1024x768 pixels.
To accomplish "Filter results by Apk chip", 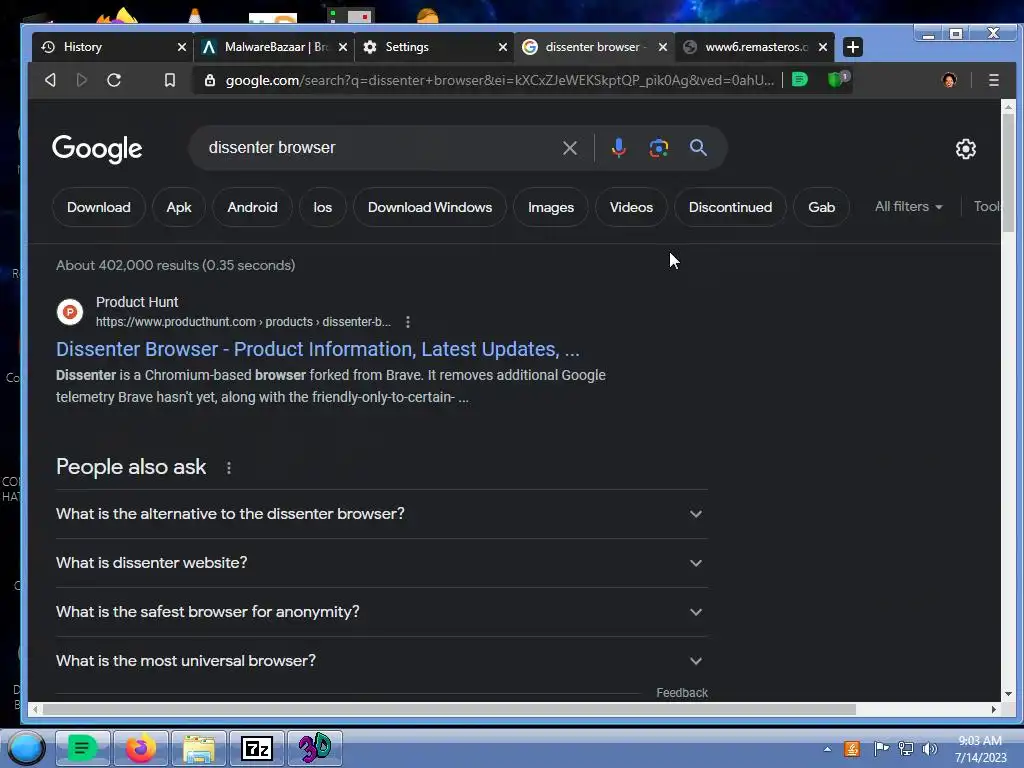I will coord(178,207).
